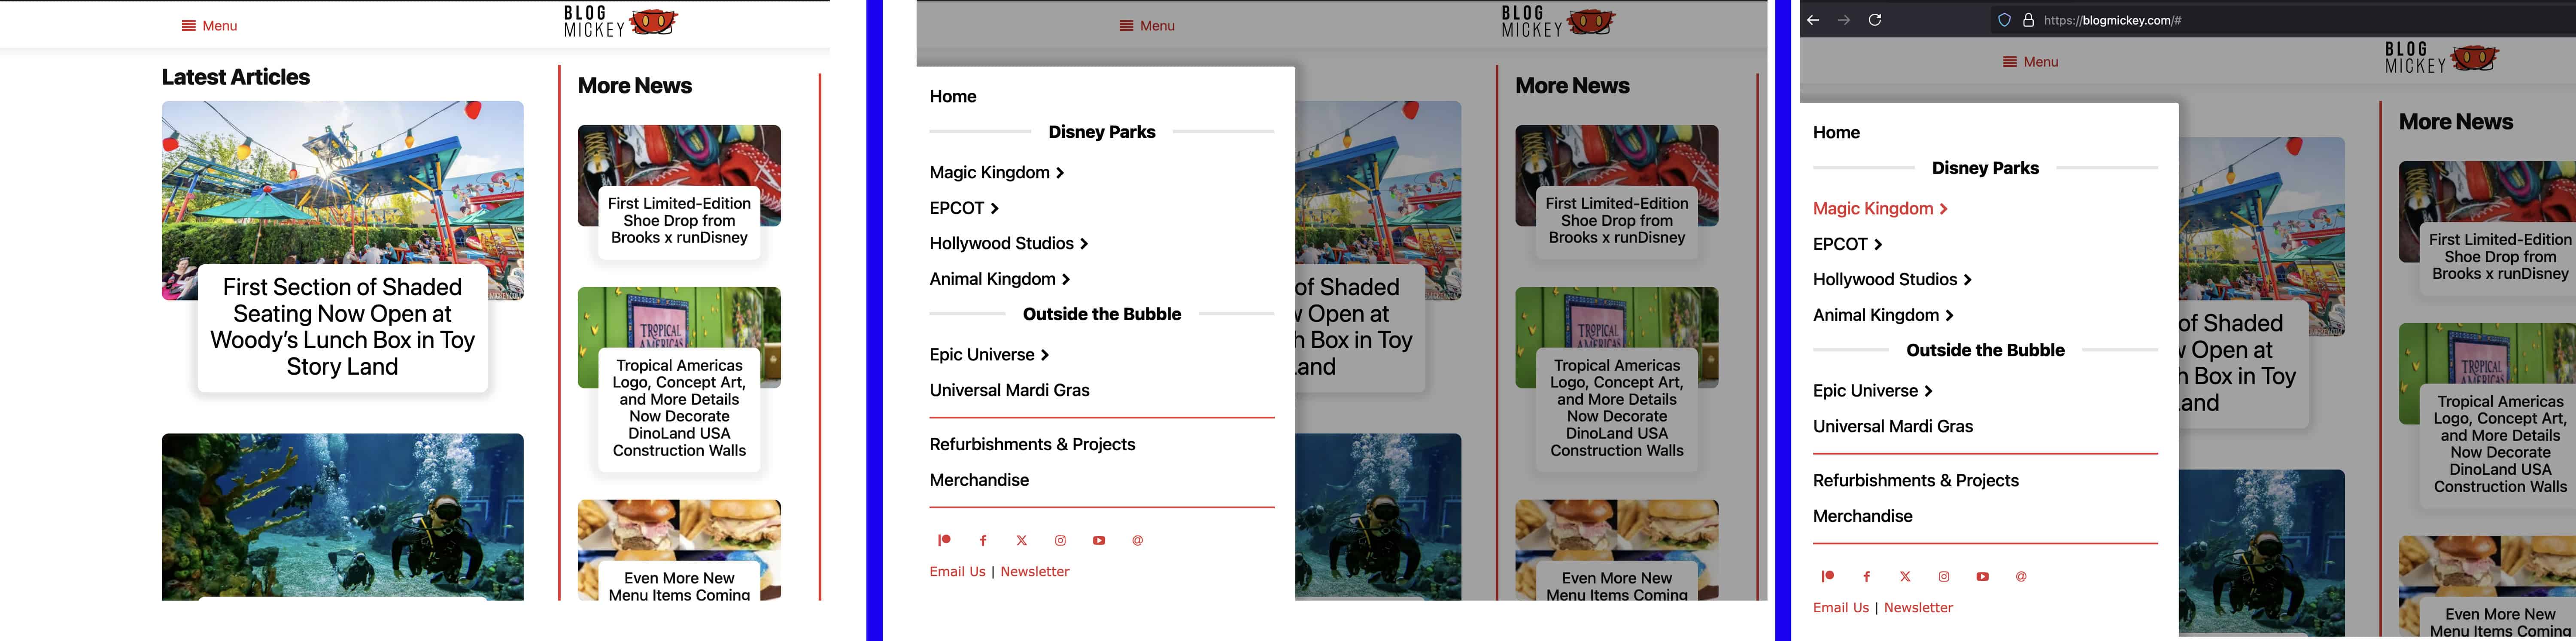This screenshot has width=2576, height=641.
Task: Click the padlock site security icon
Action: coord(2028,20)
